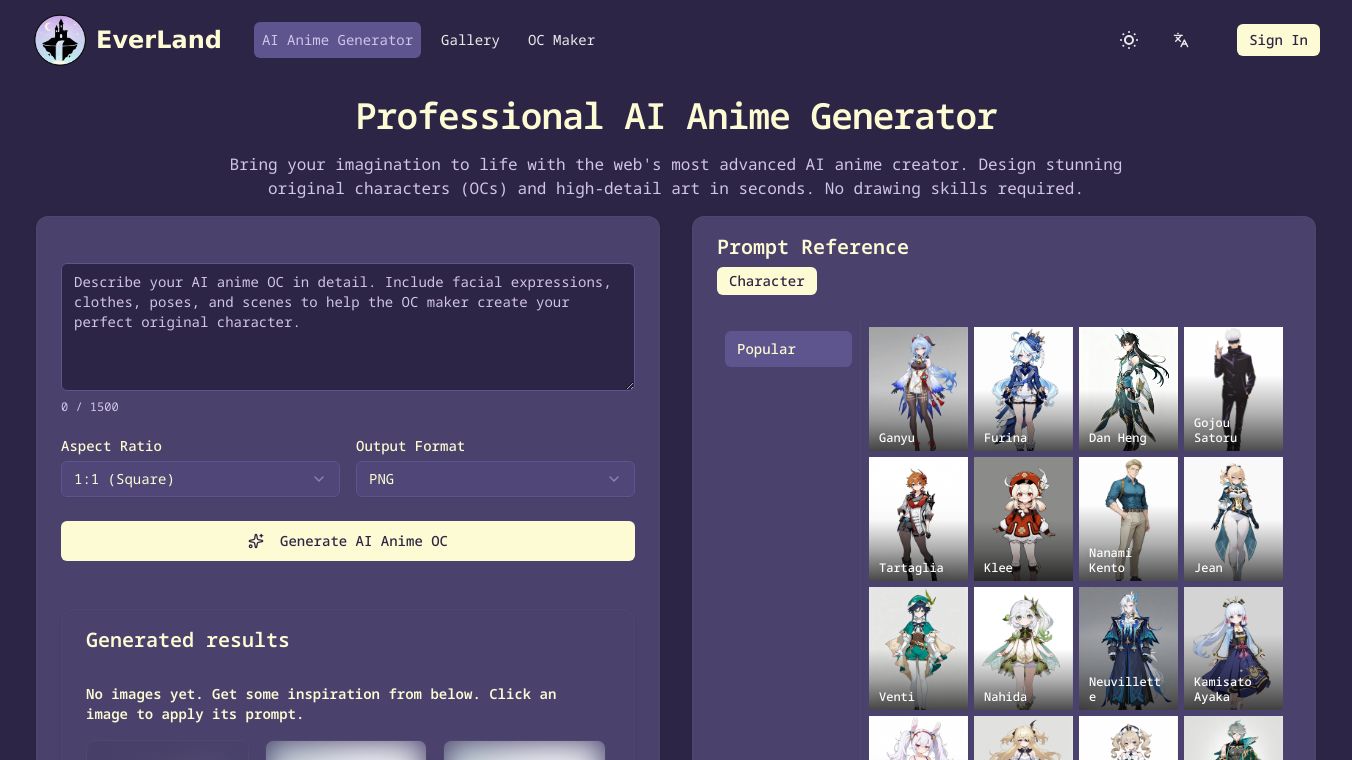Open the OC Maker page

(561, 40)
